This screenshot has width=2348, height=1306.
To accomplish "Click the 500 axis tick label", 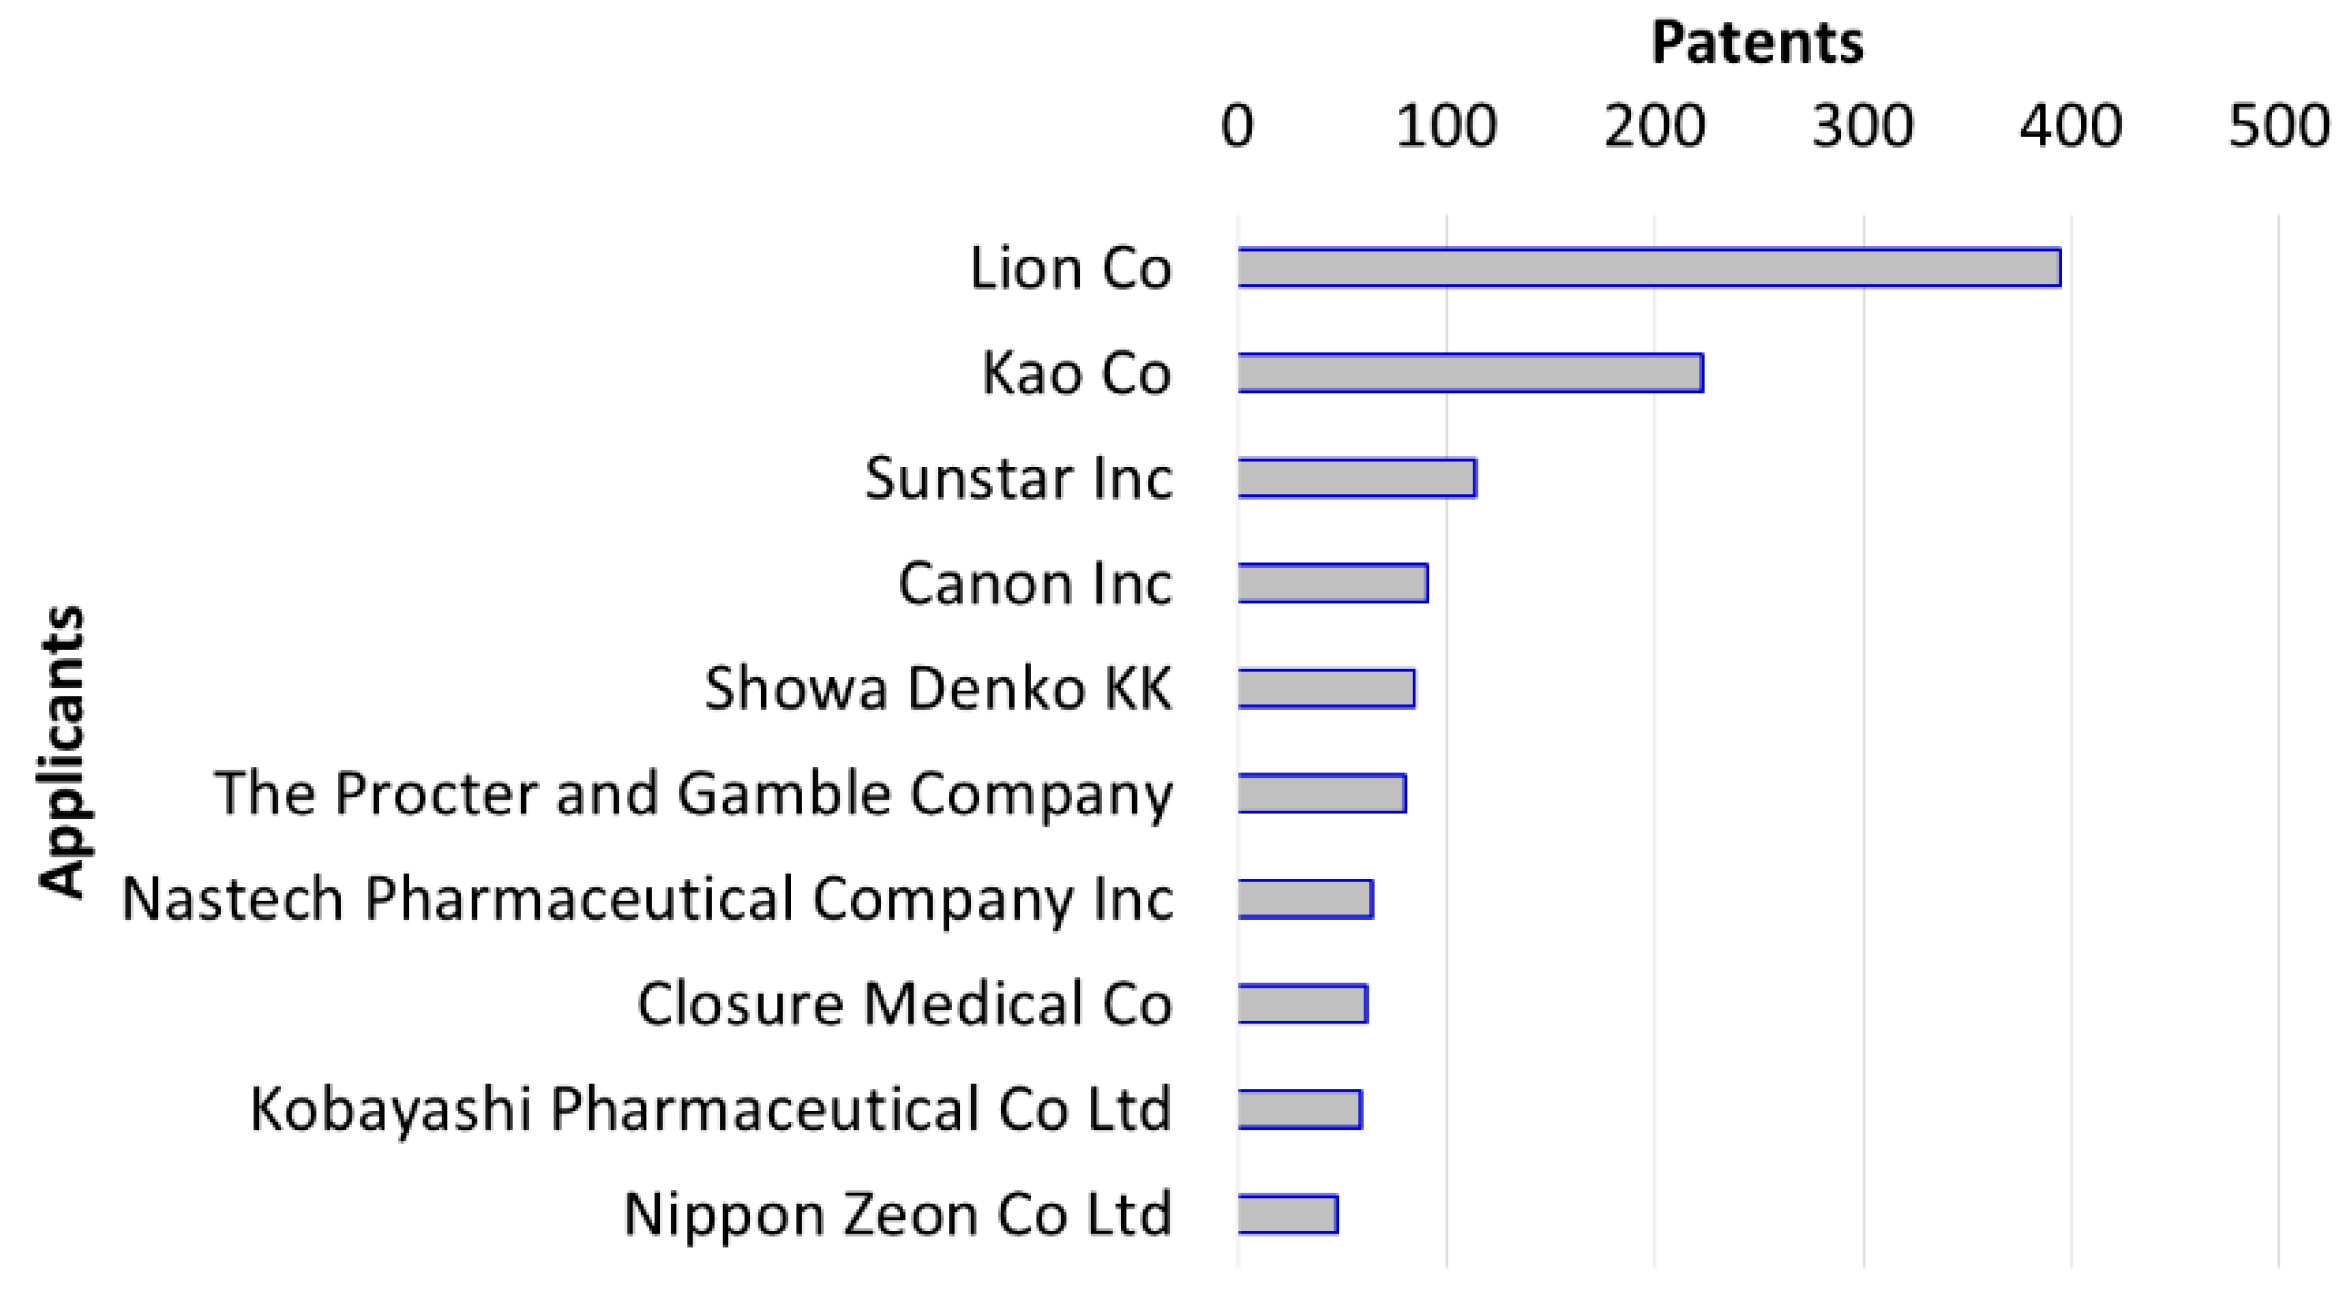I will pyautogui.click(x=2279, y=127).
